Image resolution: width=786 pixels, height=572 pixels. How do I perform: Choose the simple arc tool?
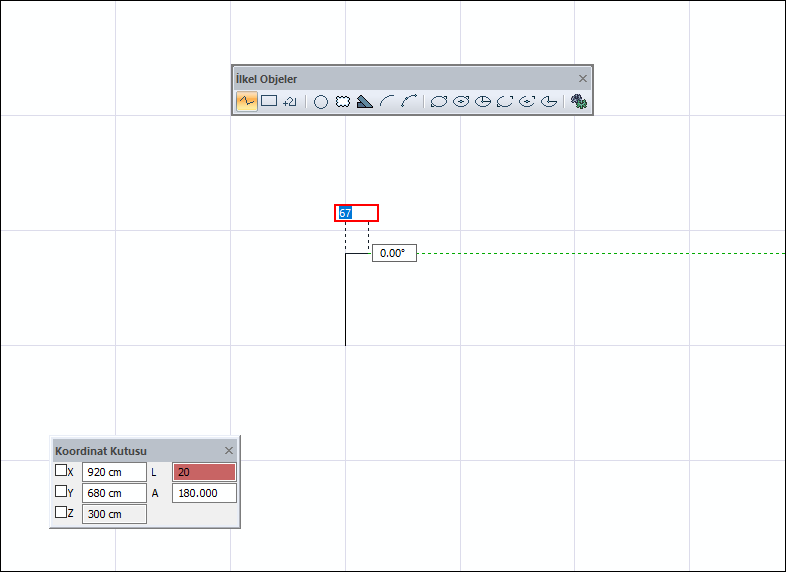point(387,102)
